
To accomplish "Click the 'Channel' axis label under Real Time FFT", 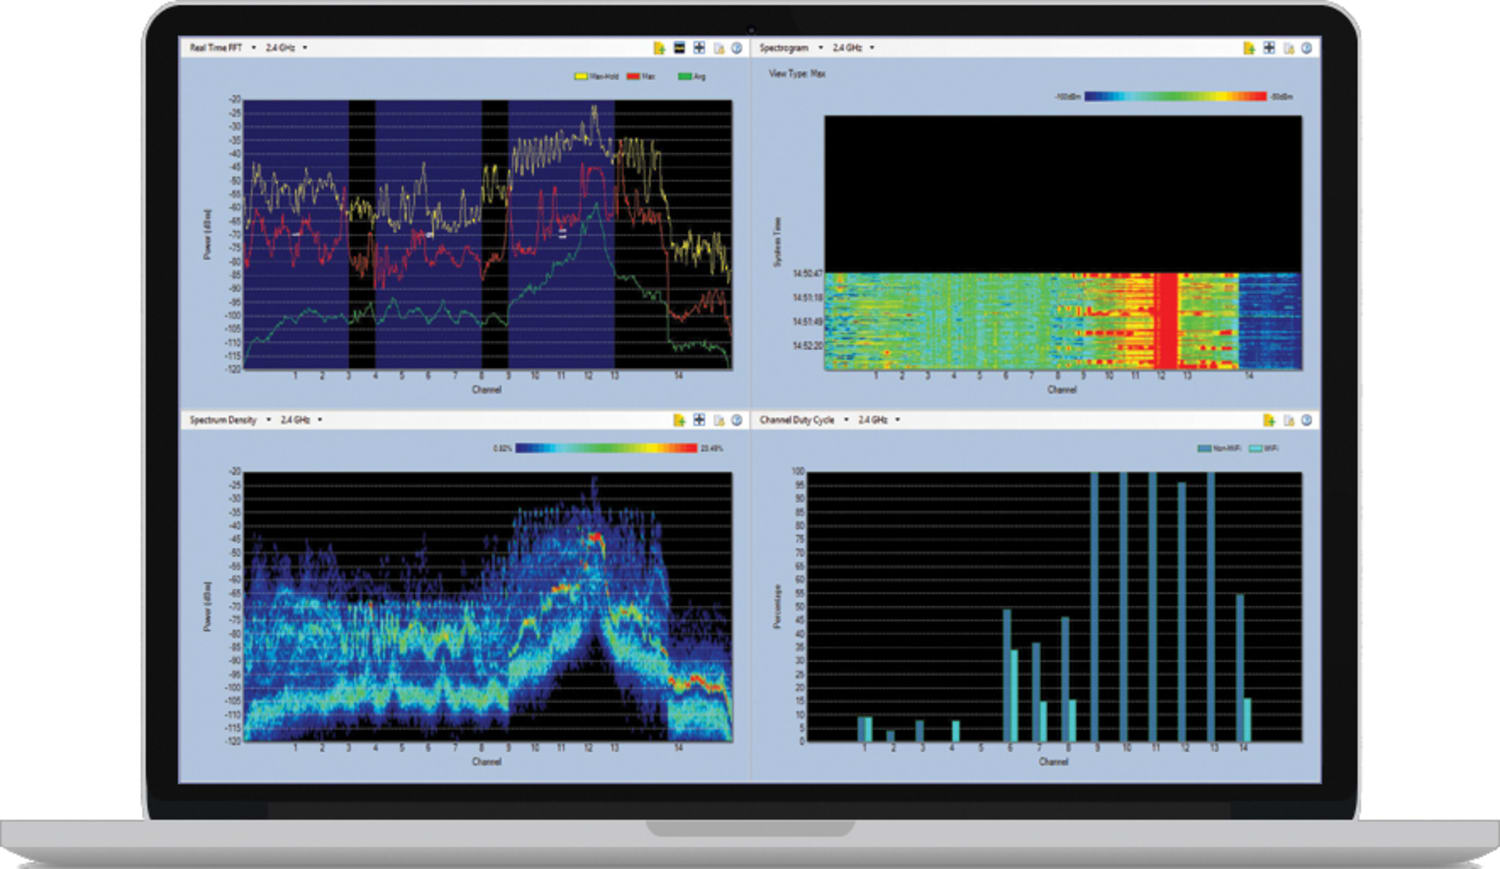I will coord(487,389).
